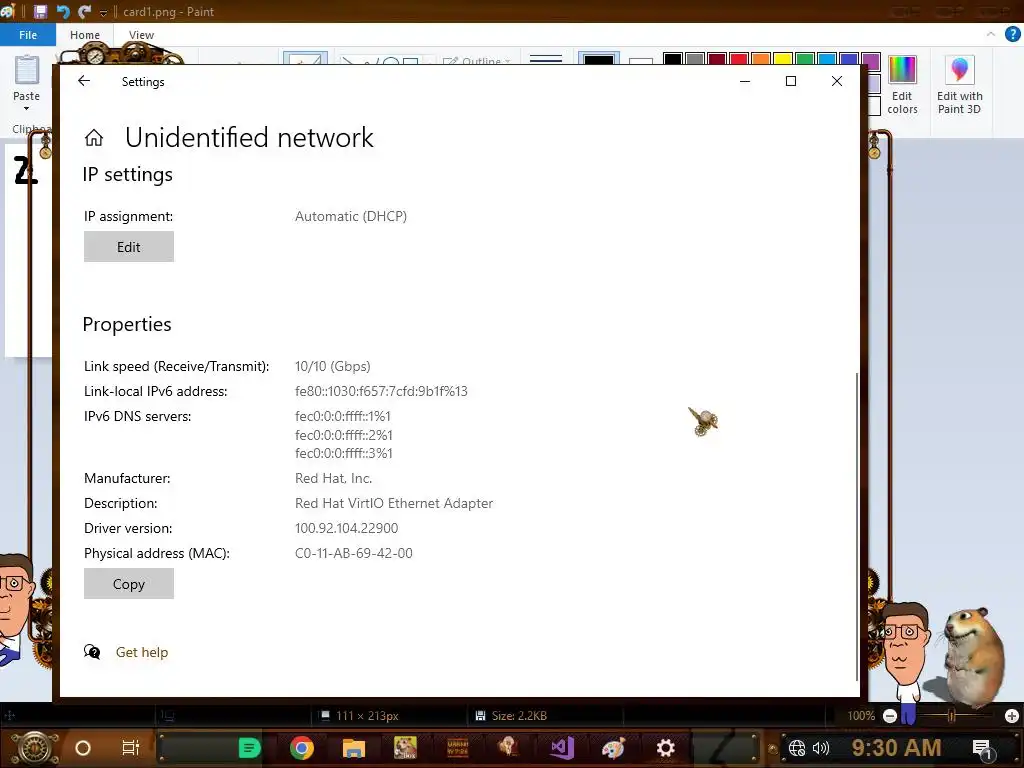Expand the Paste options arrow in Paint
Screen dimensions: 1024x768
(x=27, y=108)
